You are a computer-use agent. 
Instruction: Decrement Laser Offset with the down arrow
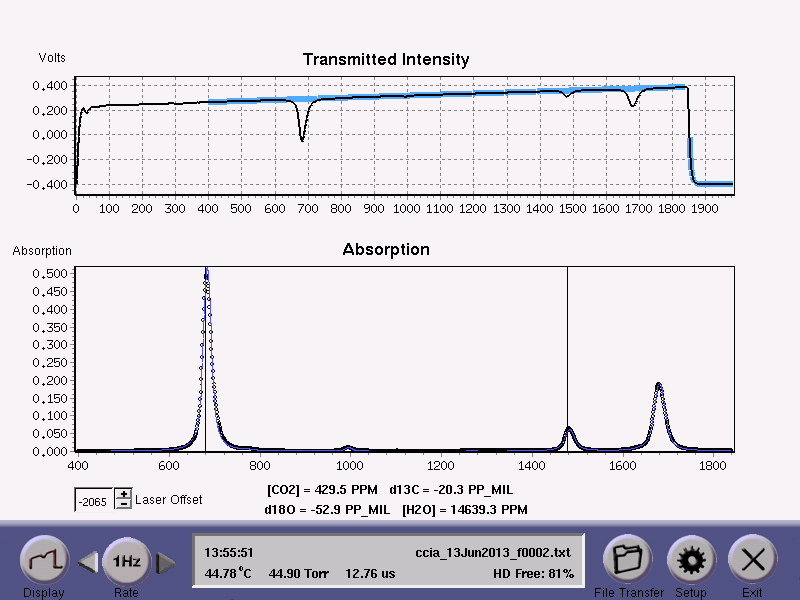point(123,503)
